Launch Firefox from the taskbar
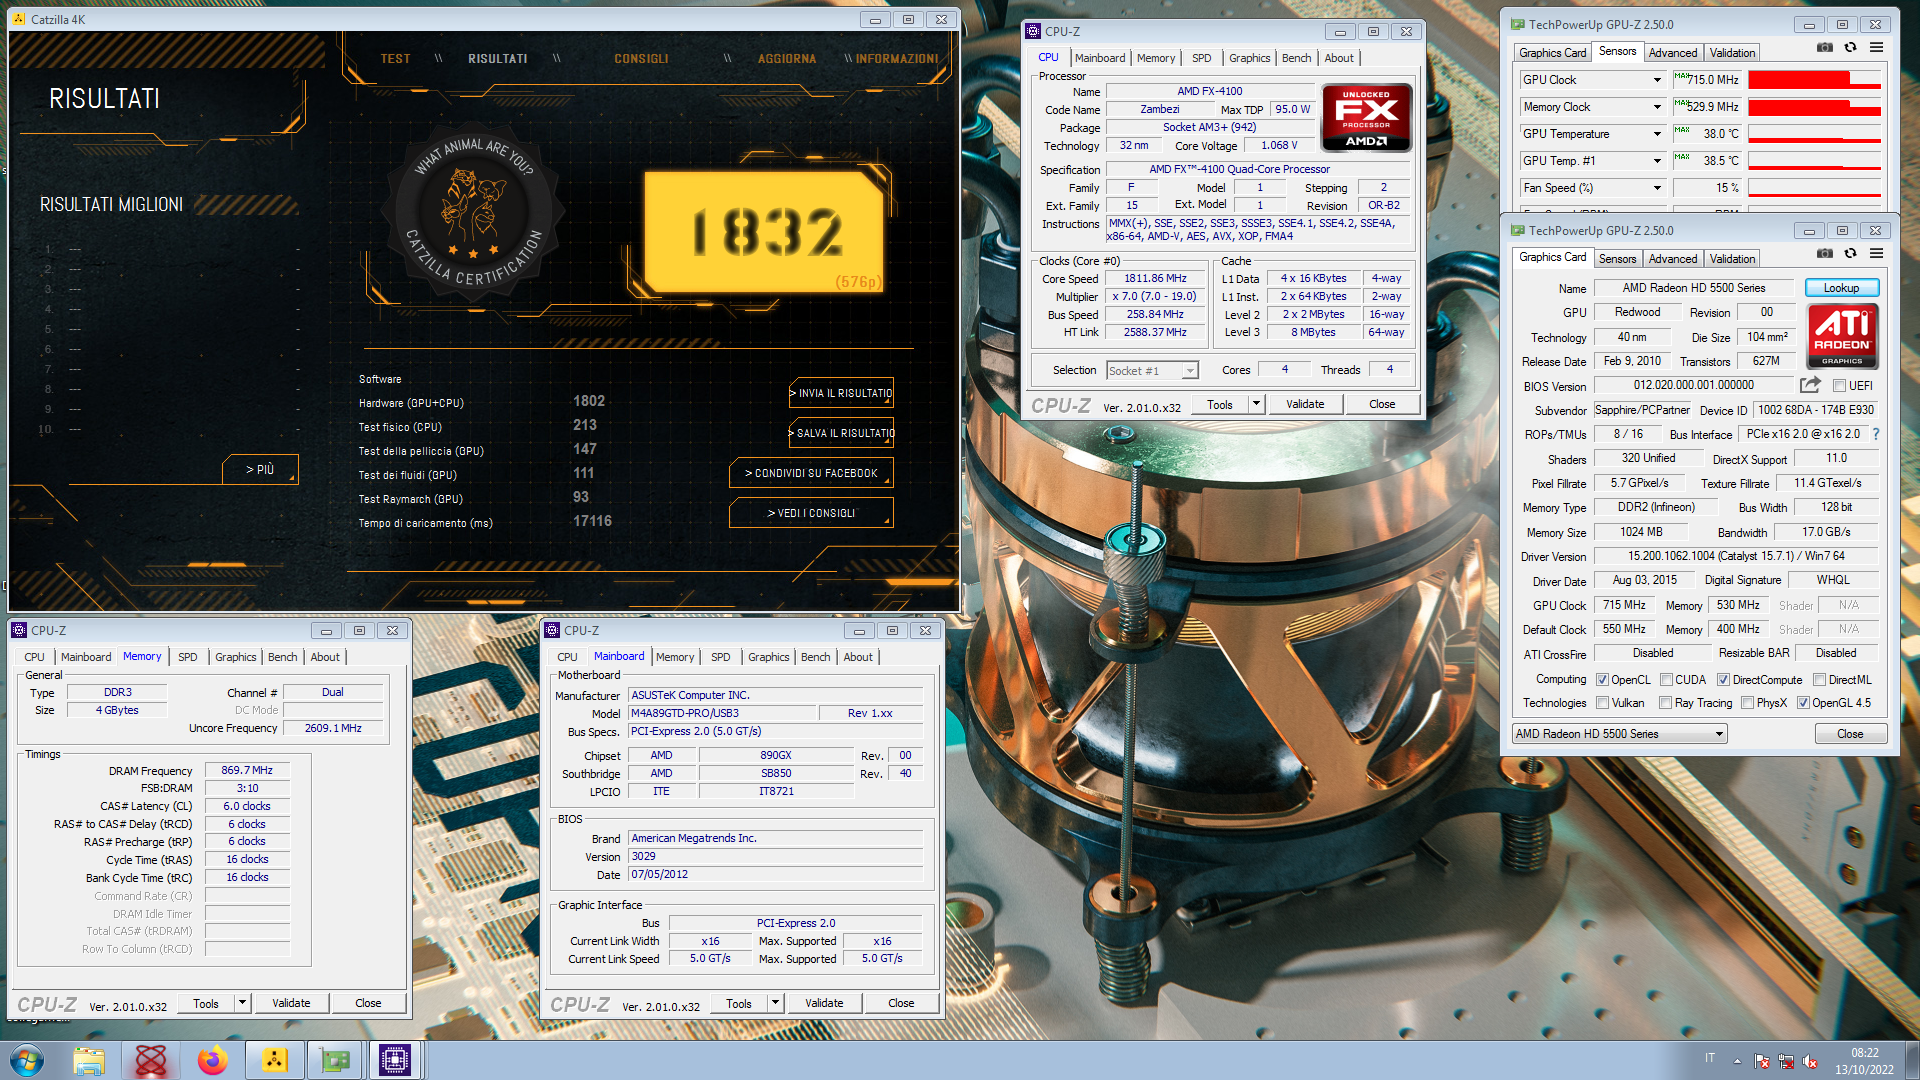The height and width of the screenshot is (1080, 1920). (212, 1060)
